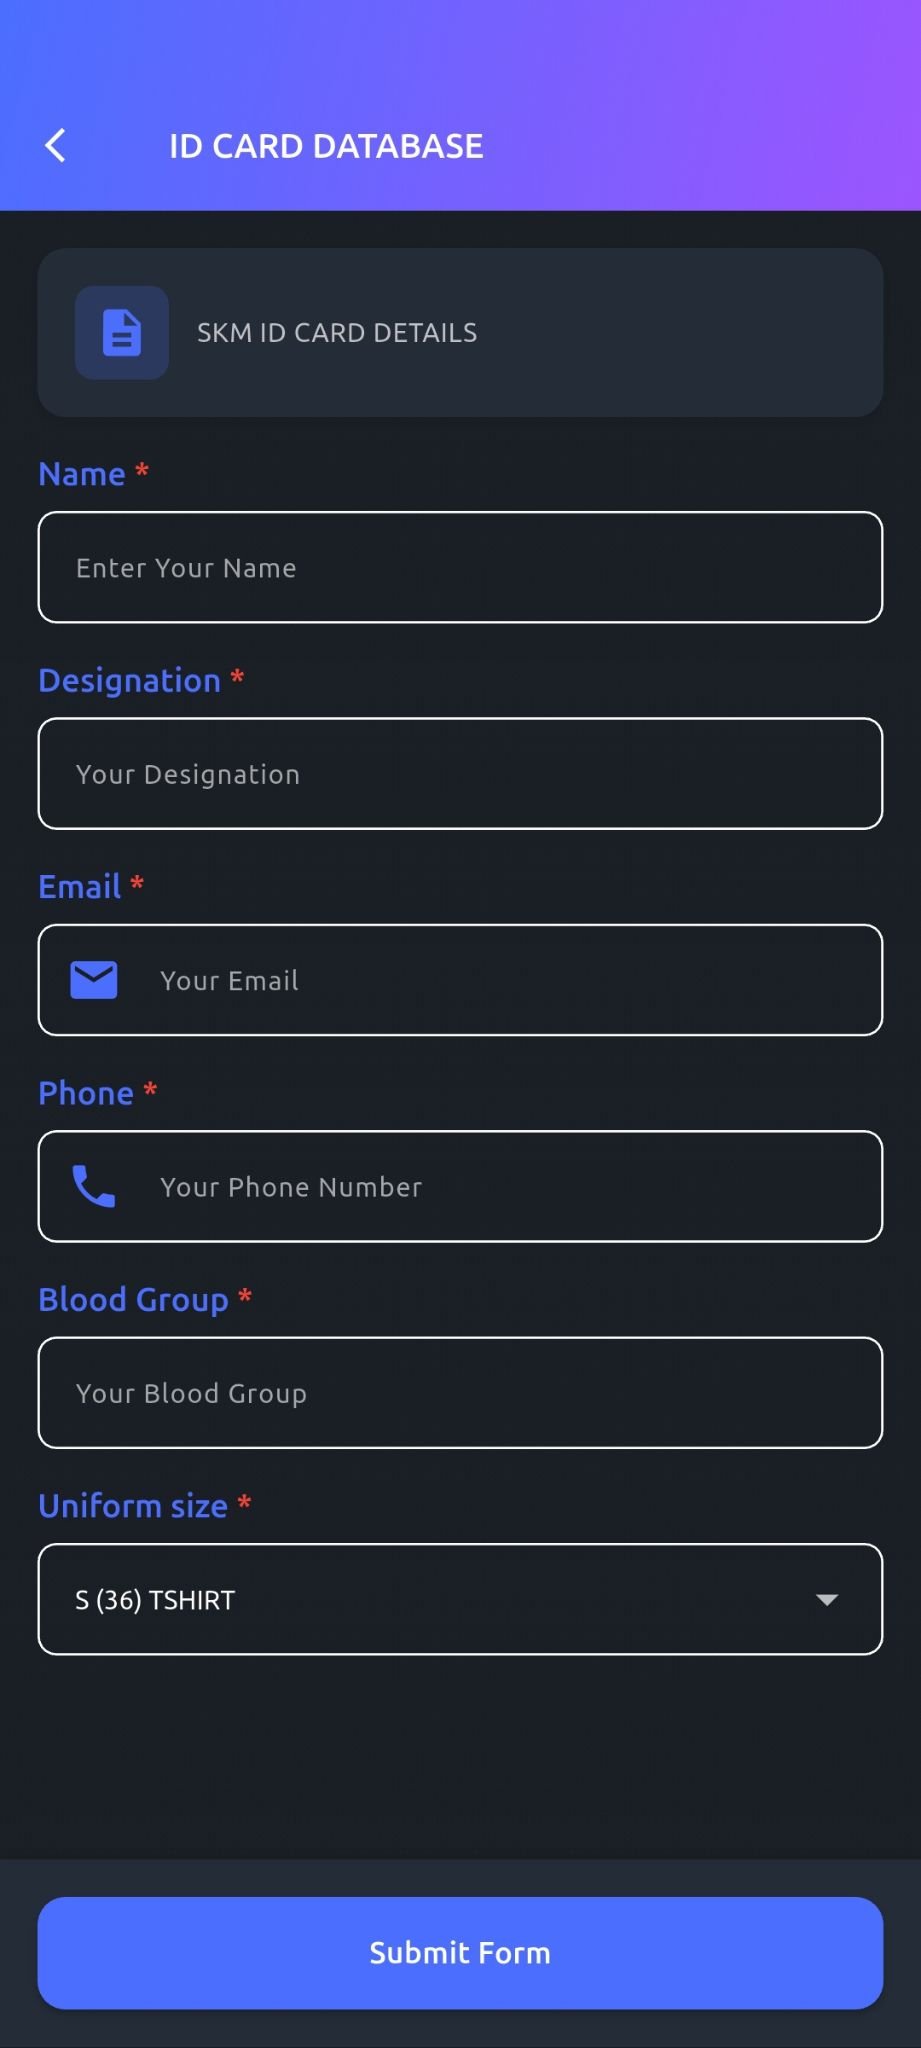Click the document icon in SKM card
Viewport: 921px width, 2048px height.
click(x=122, y=333)
